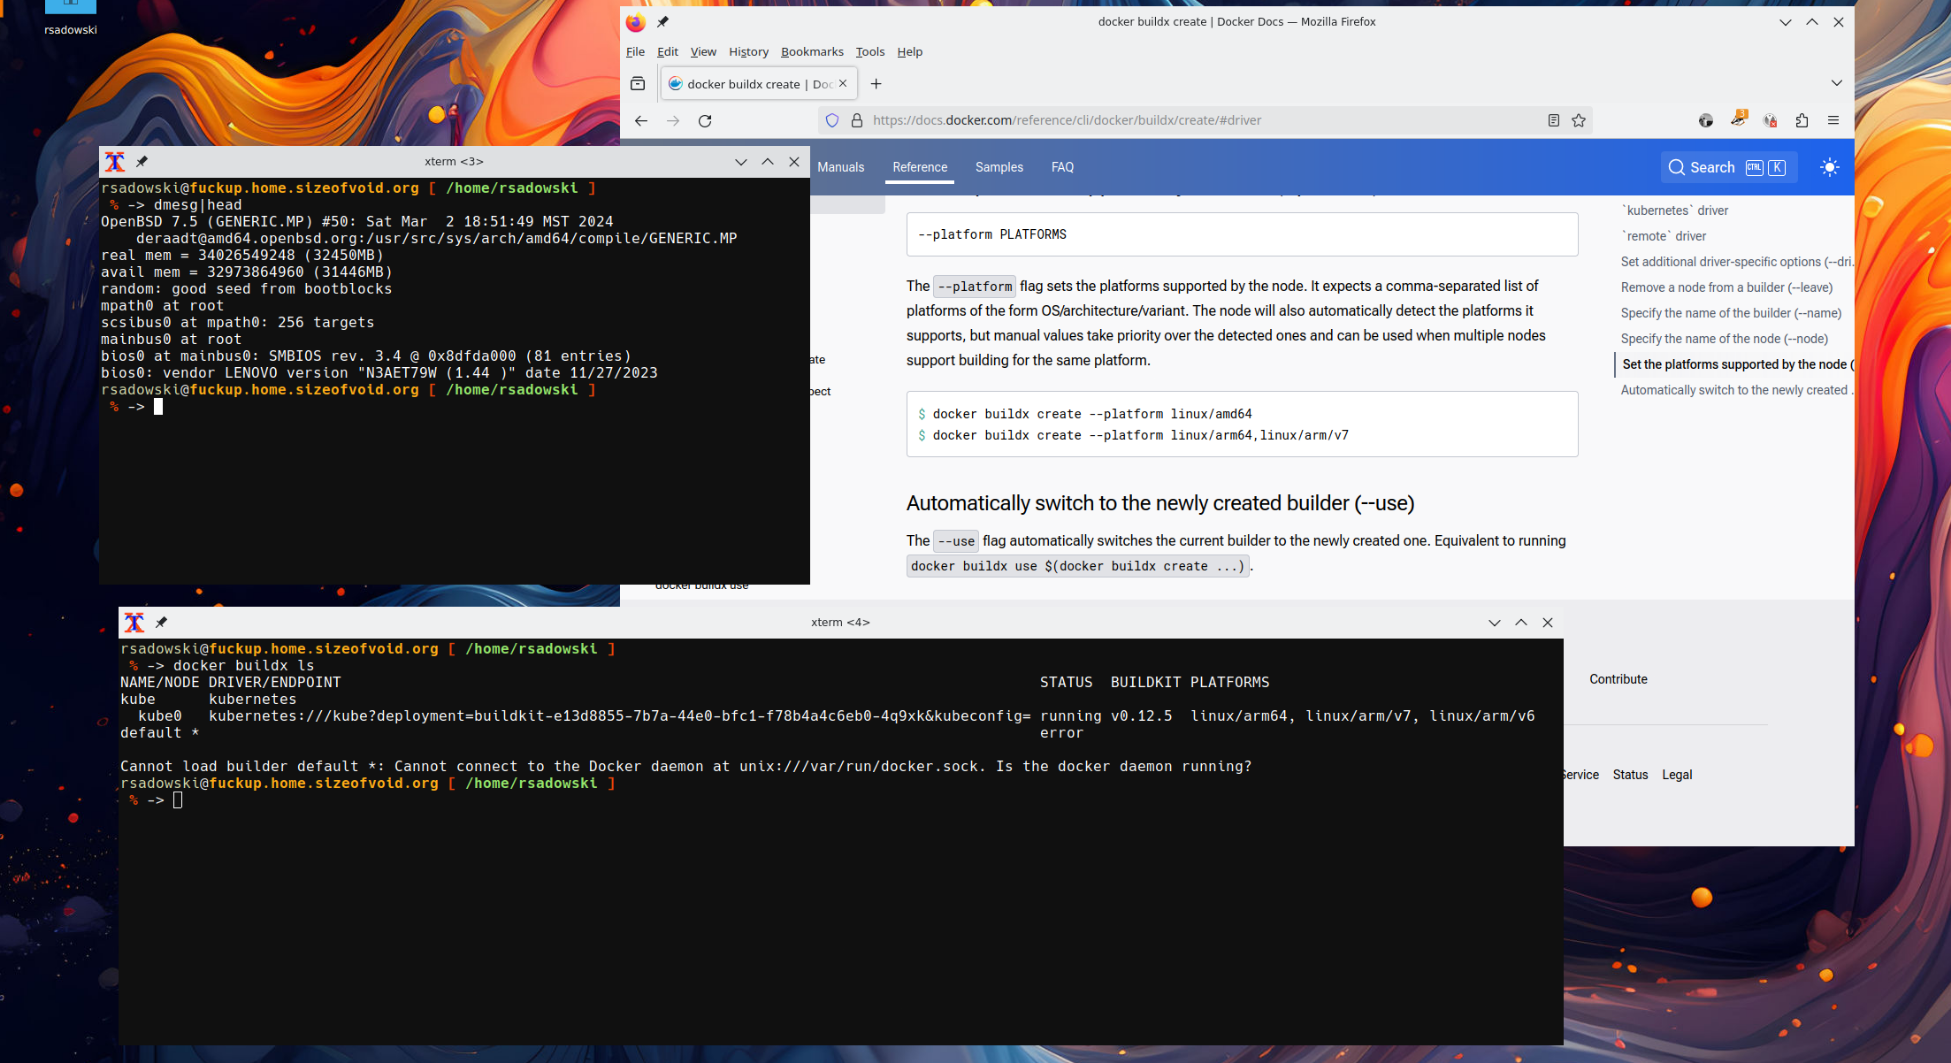Click 'Automatically switch to the newly created builder' heading
Viewport: 1951px width, 1063px height.
(1160, 503)
